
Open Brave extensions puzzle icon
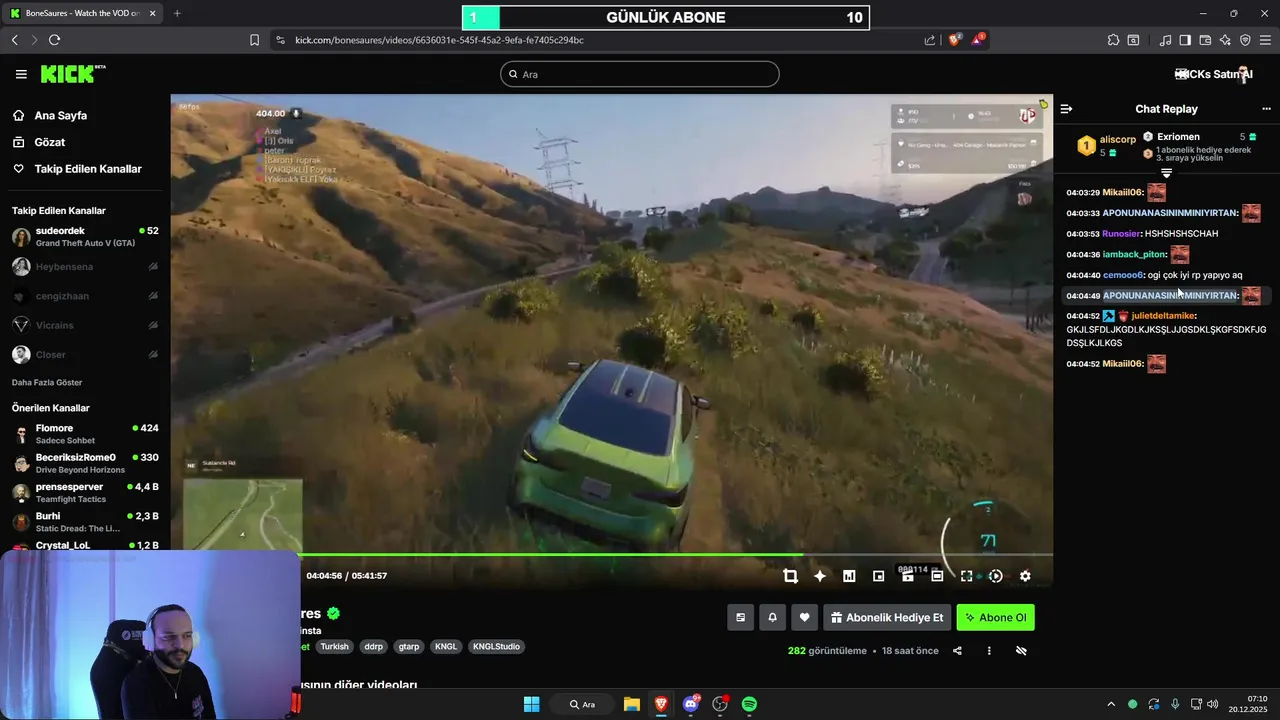1113,40
